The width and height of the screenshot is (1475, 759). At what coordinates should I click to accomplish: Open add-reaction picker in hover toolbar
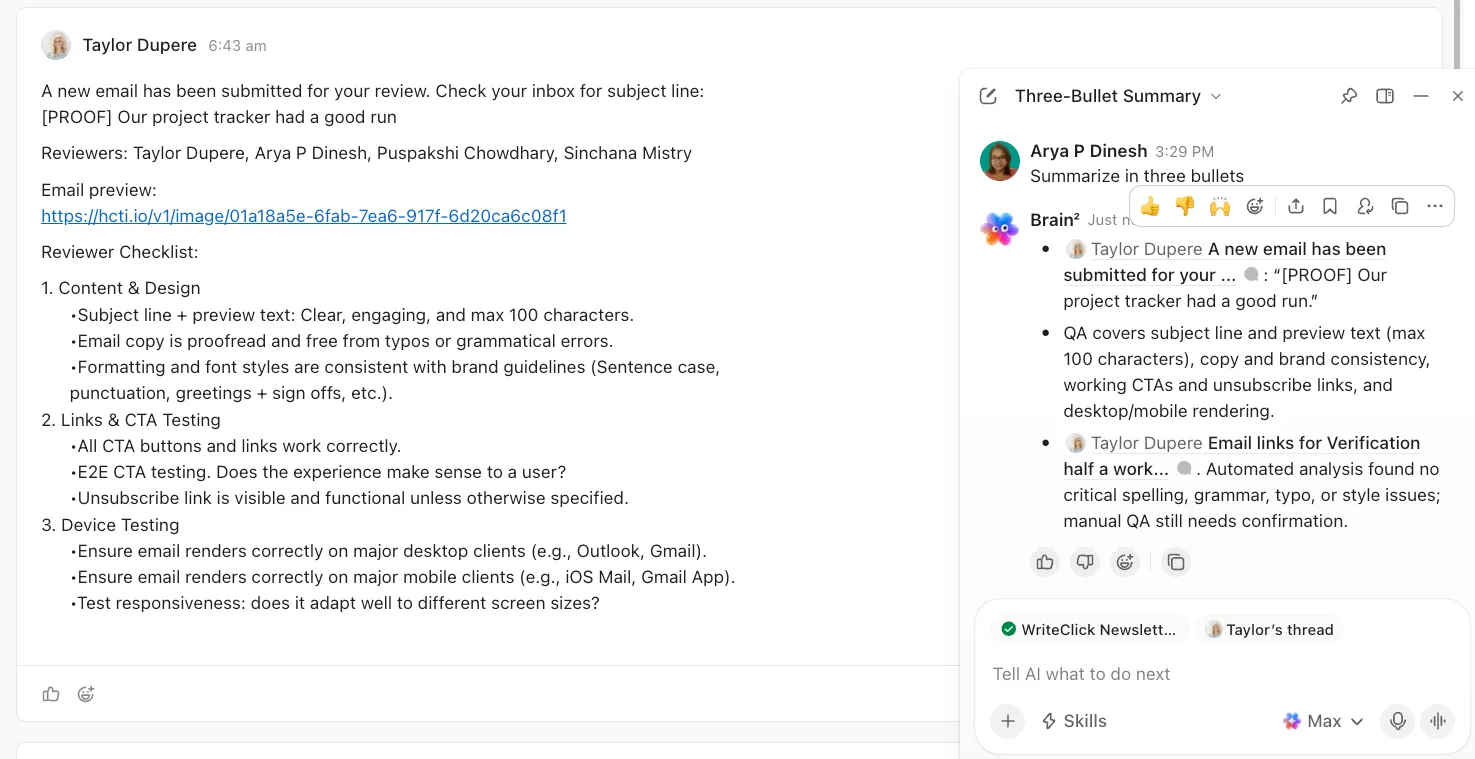(1255, 206)
